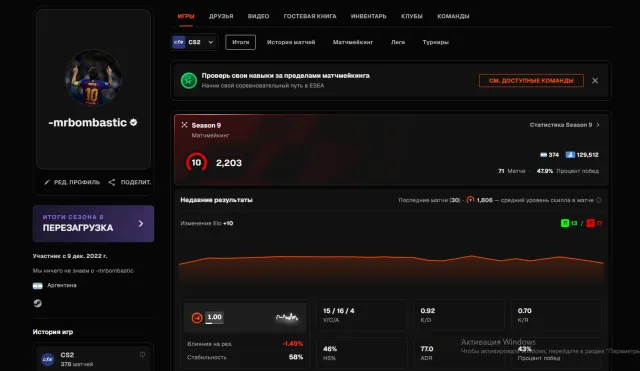Click the Стабильность 58% row
640x371 pixels.
pyautogui.click(x=245, y=357)
